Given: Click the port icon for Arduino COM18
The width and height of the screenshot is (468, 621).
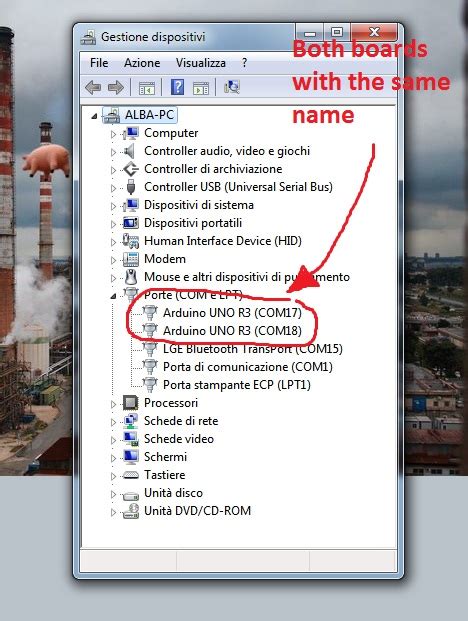Looking at the screenshot, I should [x=150, y=331].
